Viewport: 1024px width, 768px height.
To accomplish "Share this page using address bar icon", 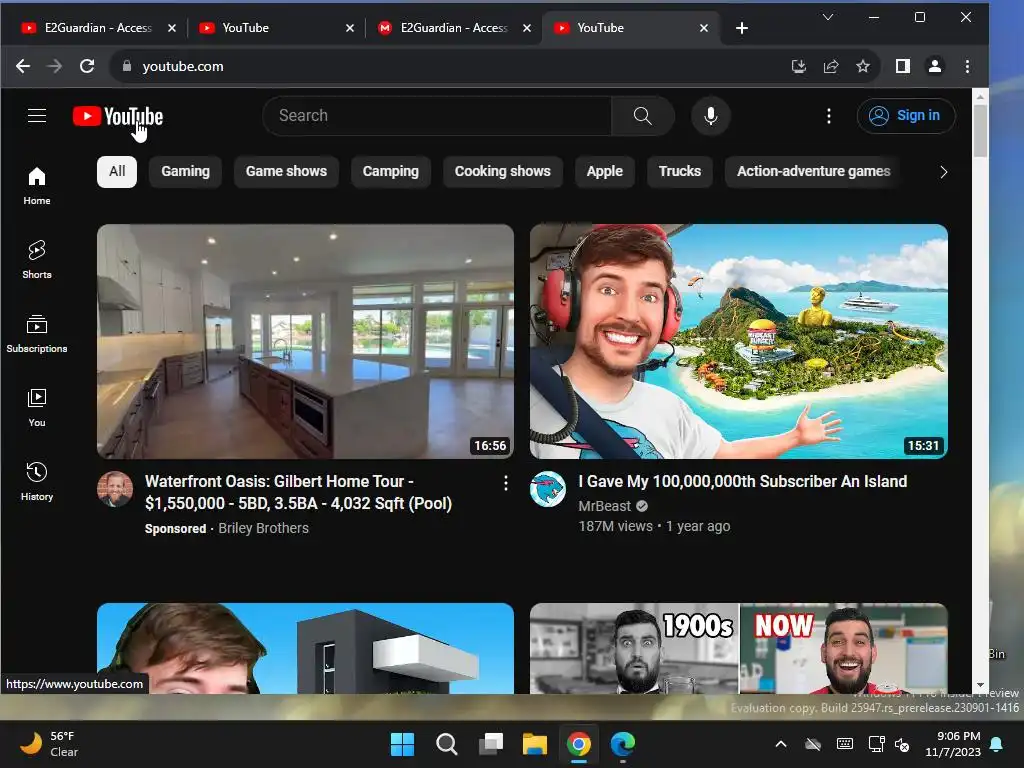I will click(831, 66).
